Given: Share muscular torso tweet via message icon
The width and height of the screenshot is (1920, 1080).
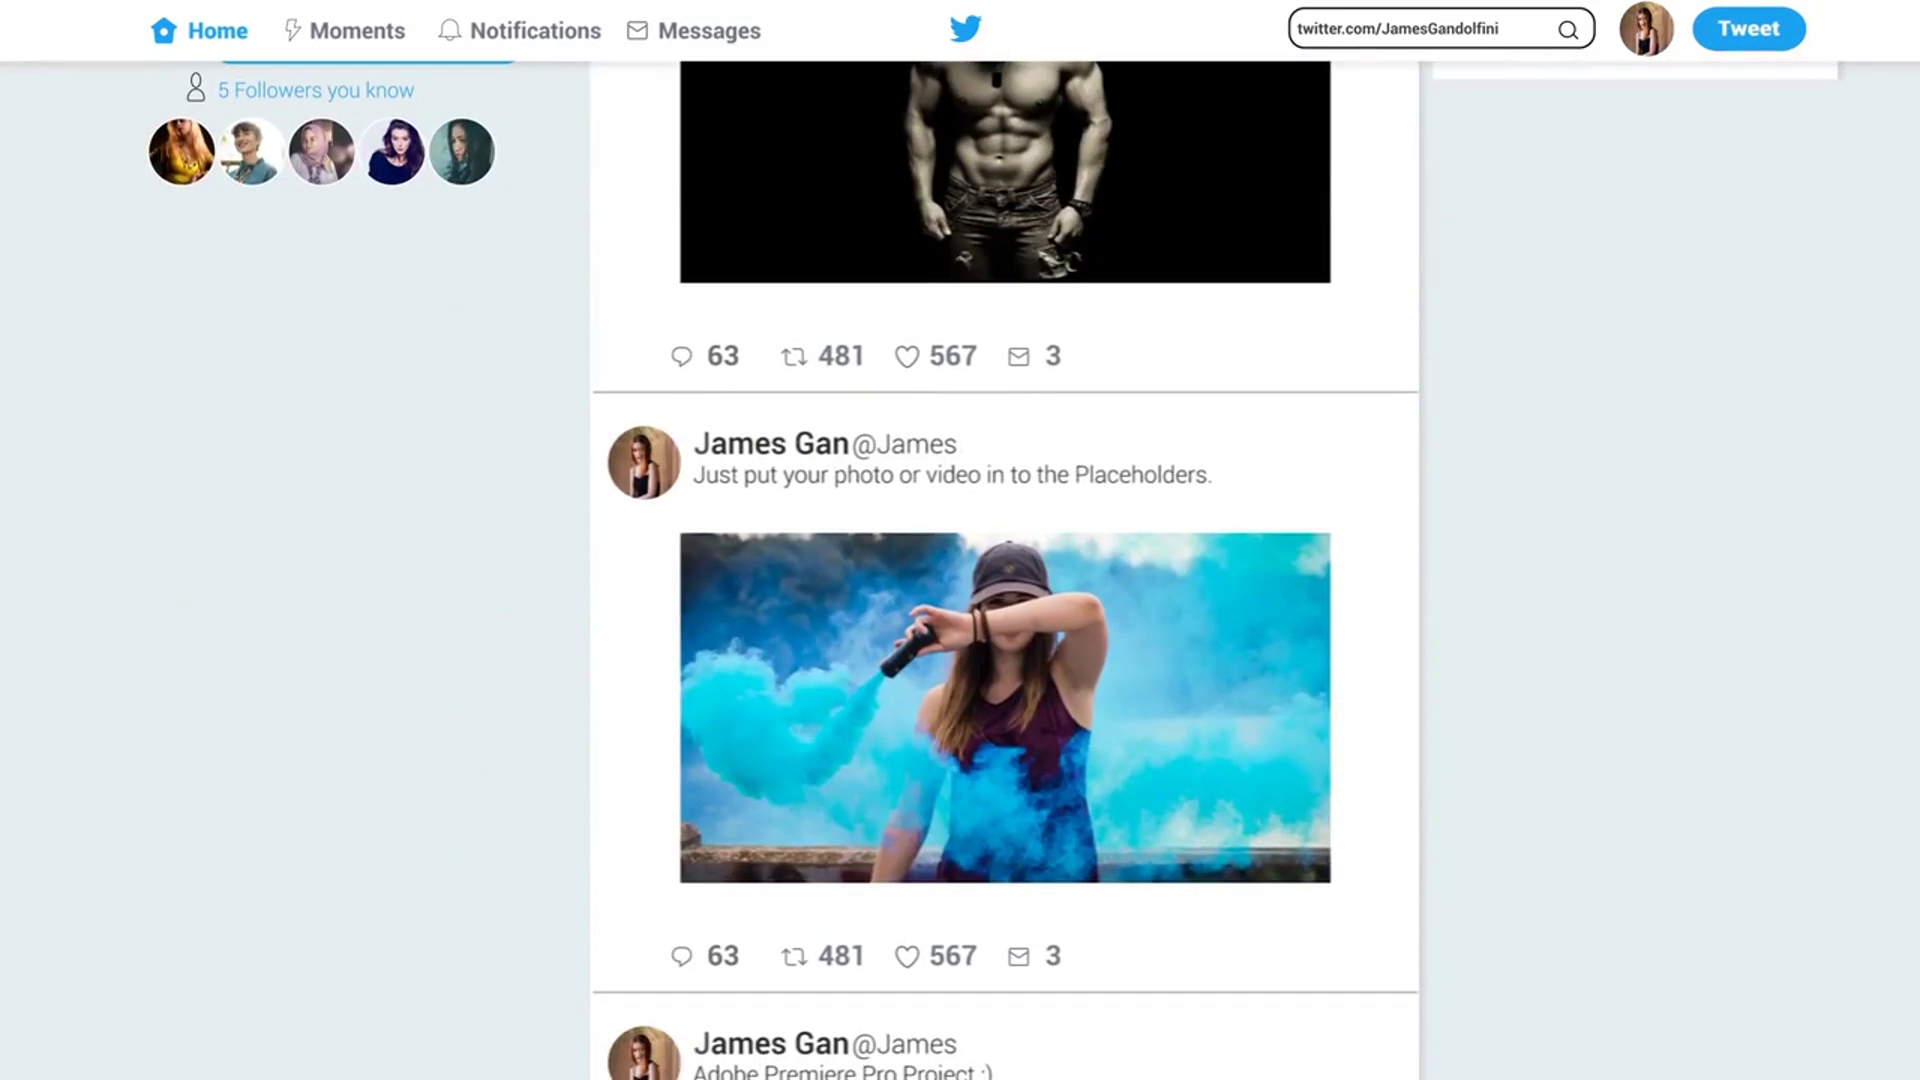Looking at the screenshot, I should click(1019, 357).
